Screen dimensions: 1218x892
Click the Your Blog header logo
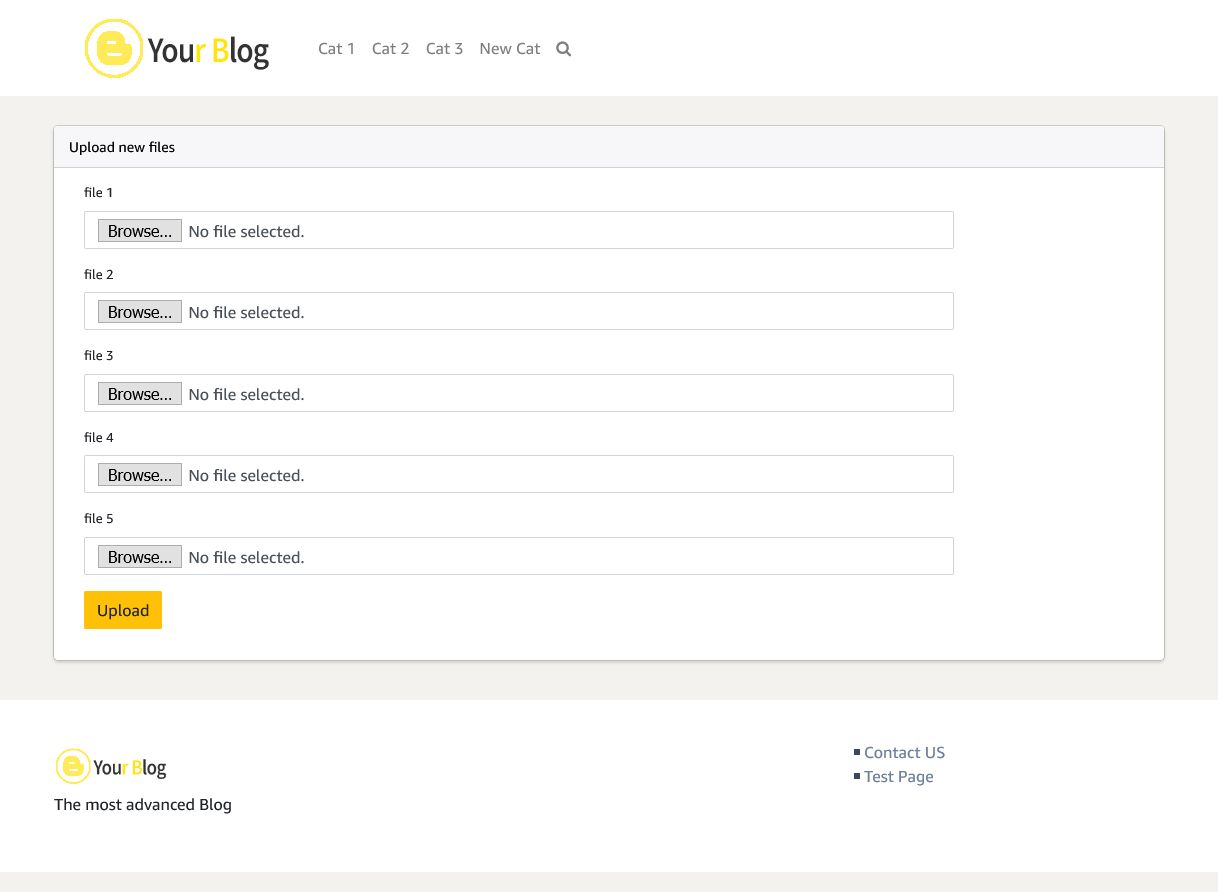point(177,48)
